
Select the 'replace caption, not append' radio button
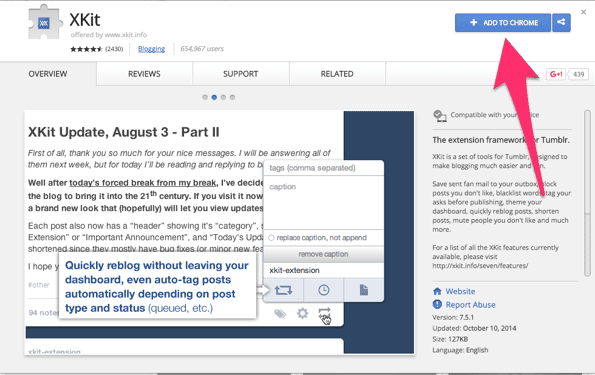pos(271,238)
